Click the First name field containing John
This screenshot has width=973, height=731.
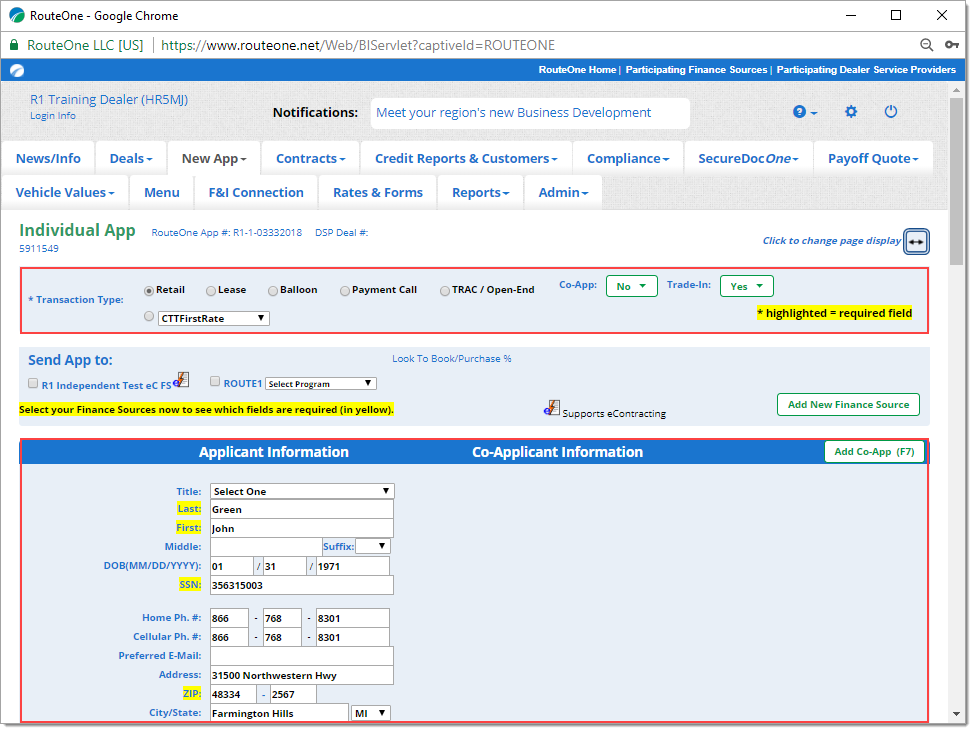coord(302,529)
